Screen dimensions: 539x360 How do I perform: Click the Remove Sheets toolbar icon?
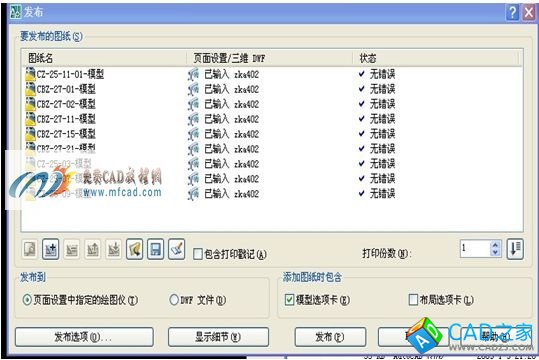[72, 249]
